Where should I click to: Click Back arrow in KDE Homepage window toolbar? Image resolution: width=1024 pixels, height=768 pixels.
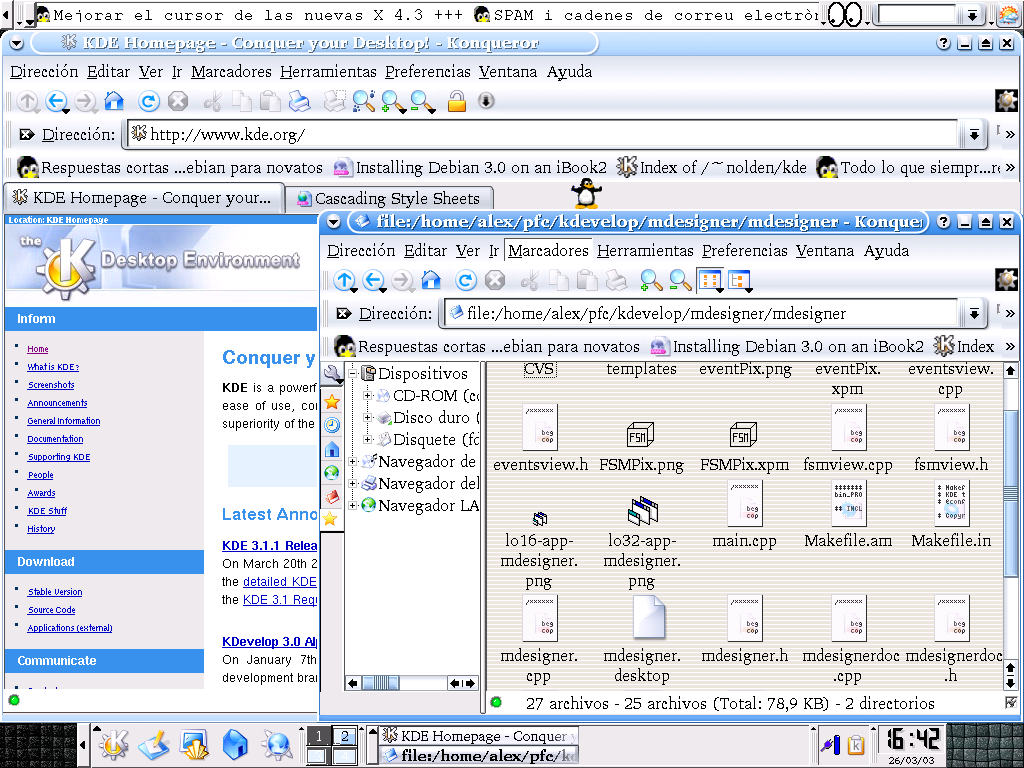[x=56, y=101]
